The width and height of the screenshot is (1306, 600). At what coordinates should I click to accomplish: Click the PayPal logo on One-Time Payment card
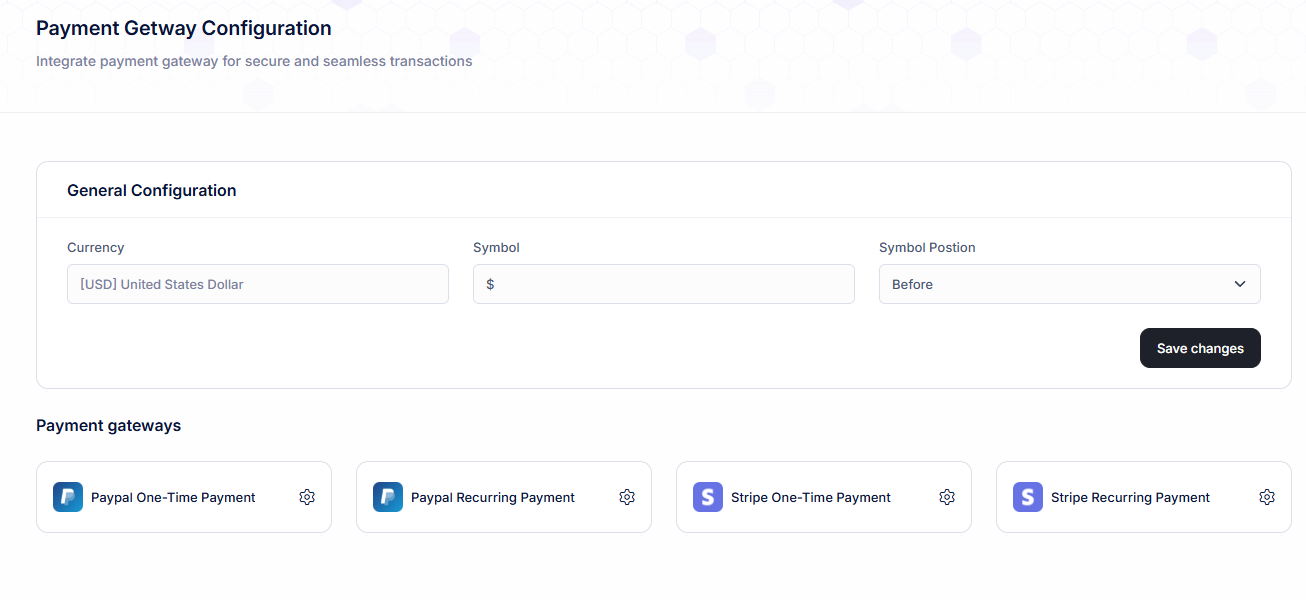pos(68,497)
